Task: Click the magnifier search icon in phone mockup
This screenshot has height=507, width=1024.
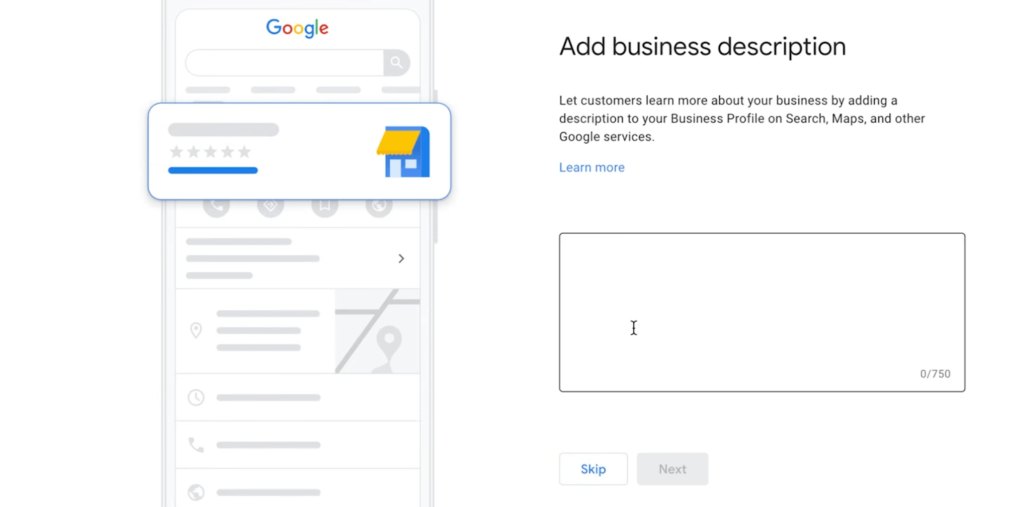Action: [x=396, y=63]
